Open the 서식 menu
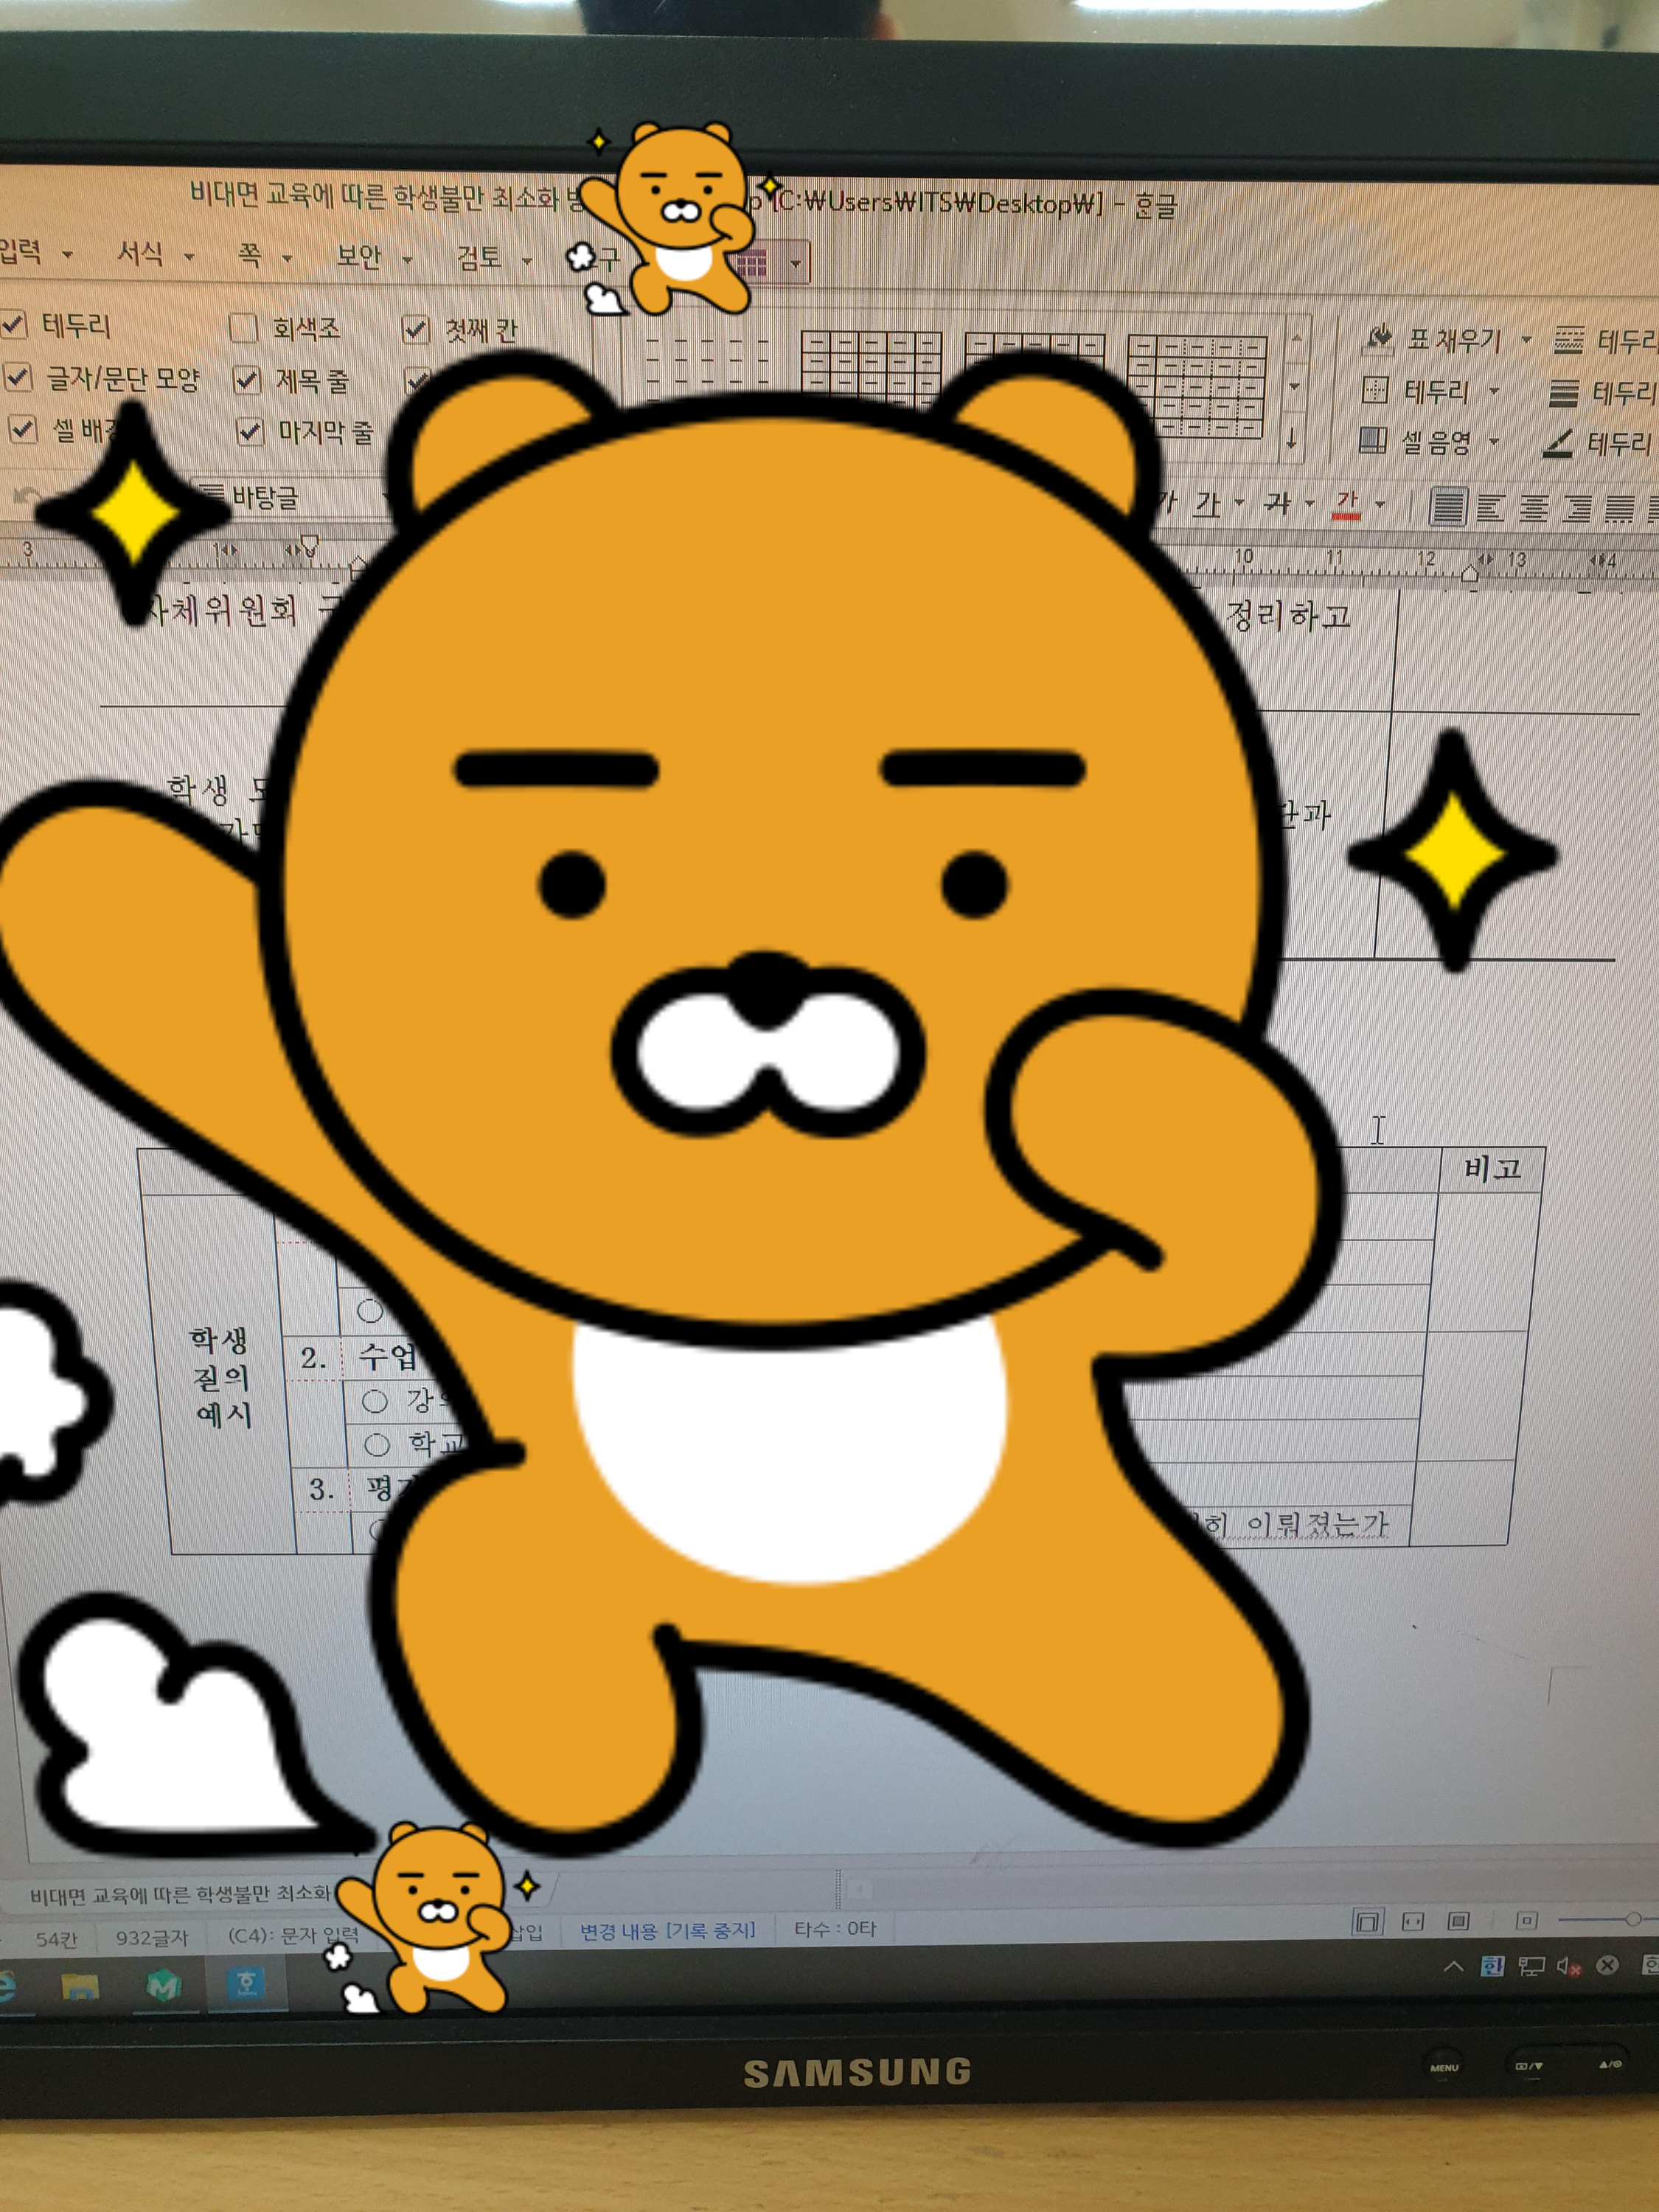The image size is (1659, 2212). point(140,253)
